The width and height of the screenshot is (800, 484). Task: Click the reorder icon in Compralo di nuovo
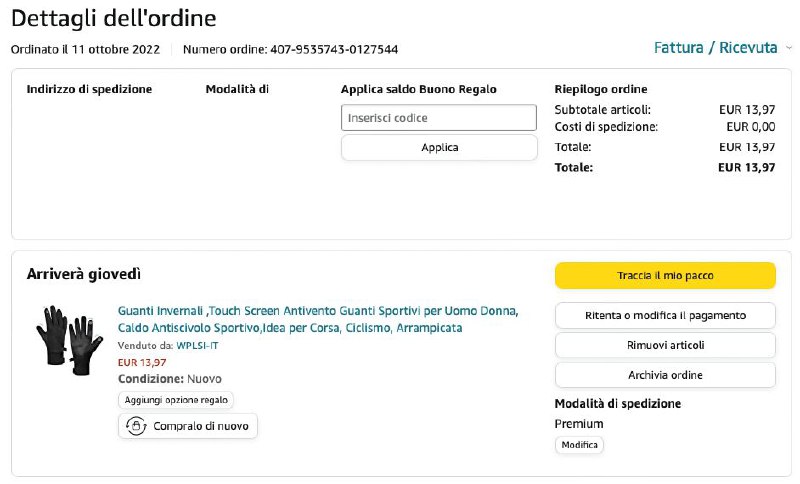coord(136,427)
